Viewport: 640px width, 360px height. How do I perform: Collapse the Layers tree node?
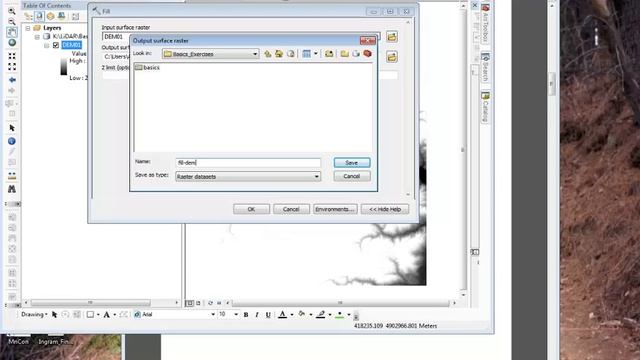(28, 28)
